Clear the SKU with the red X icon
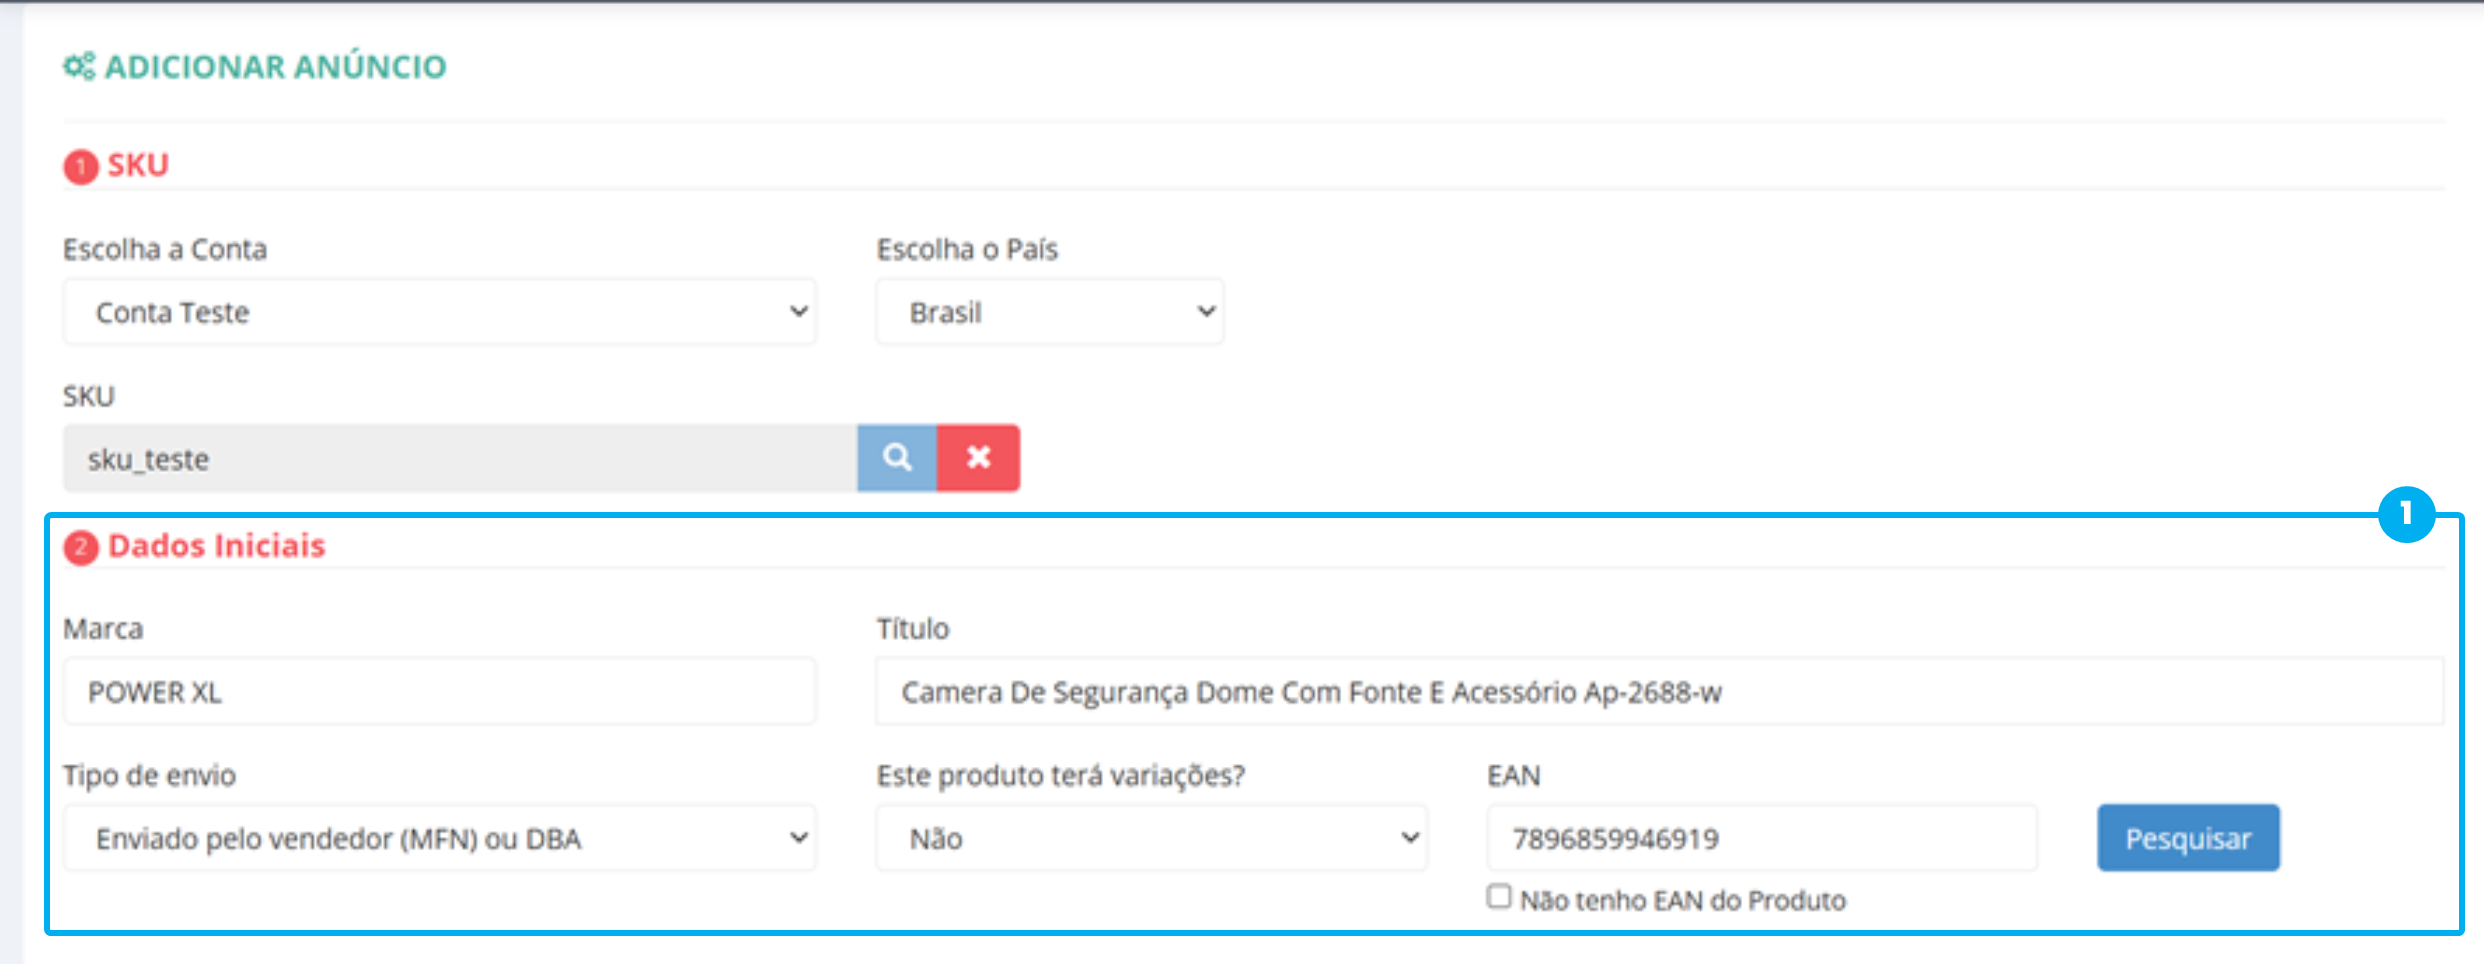 (978, 458)
